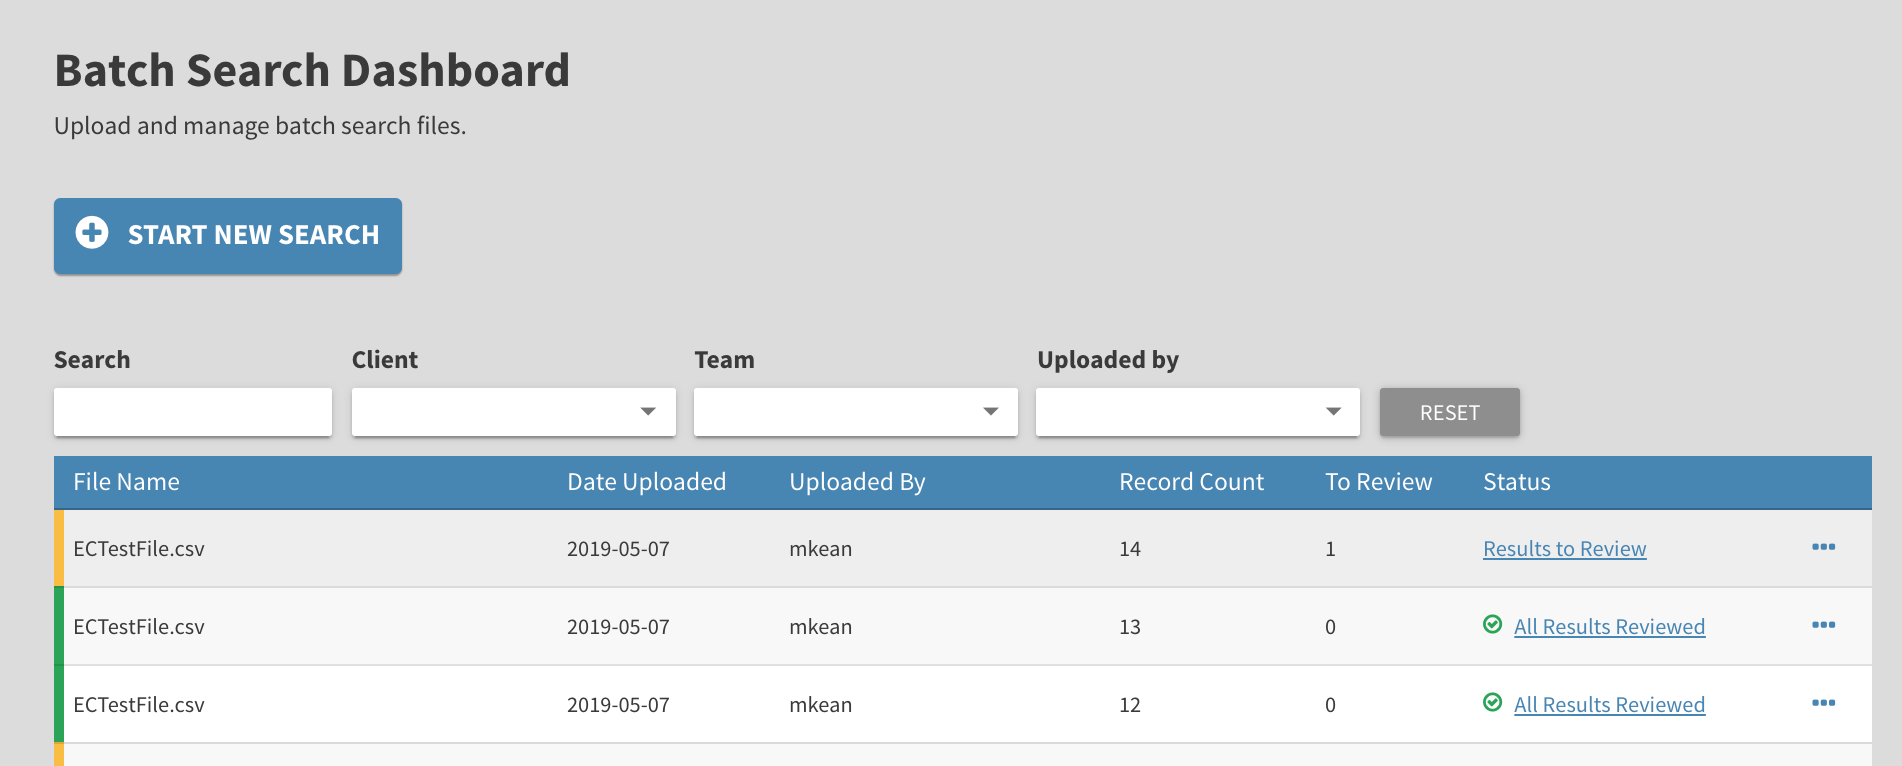
Task: Focus the Search text field
Action: tap(193, 412)
